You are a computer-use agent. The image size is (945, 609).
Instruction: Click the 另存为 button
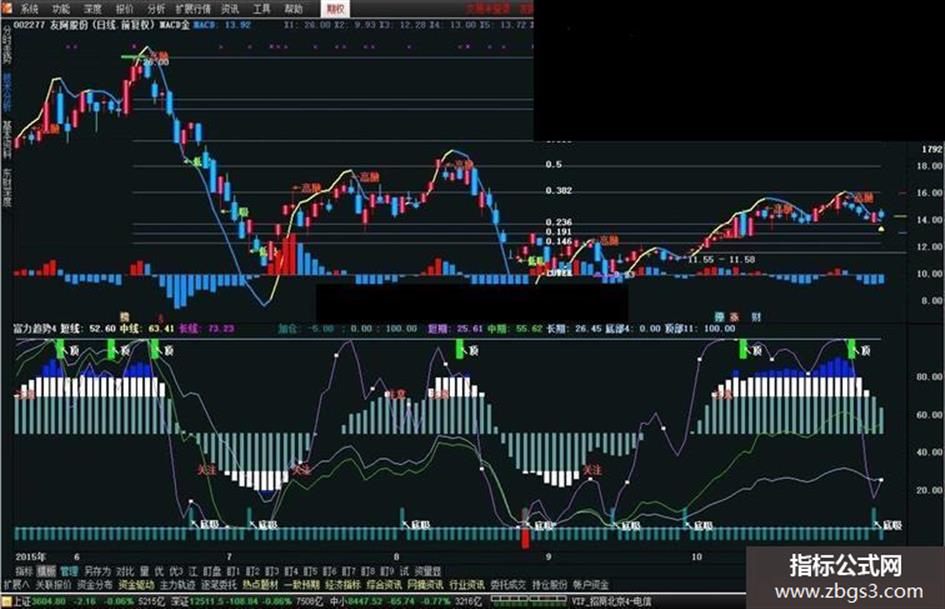[x=97, y=571]
